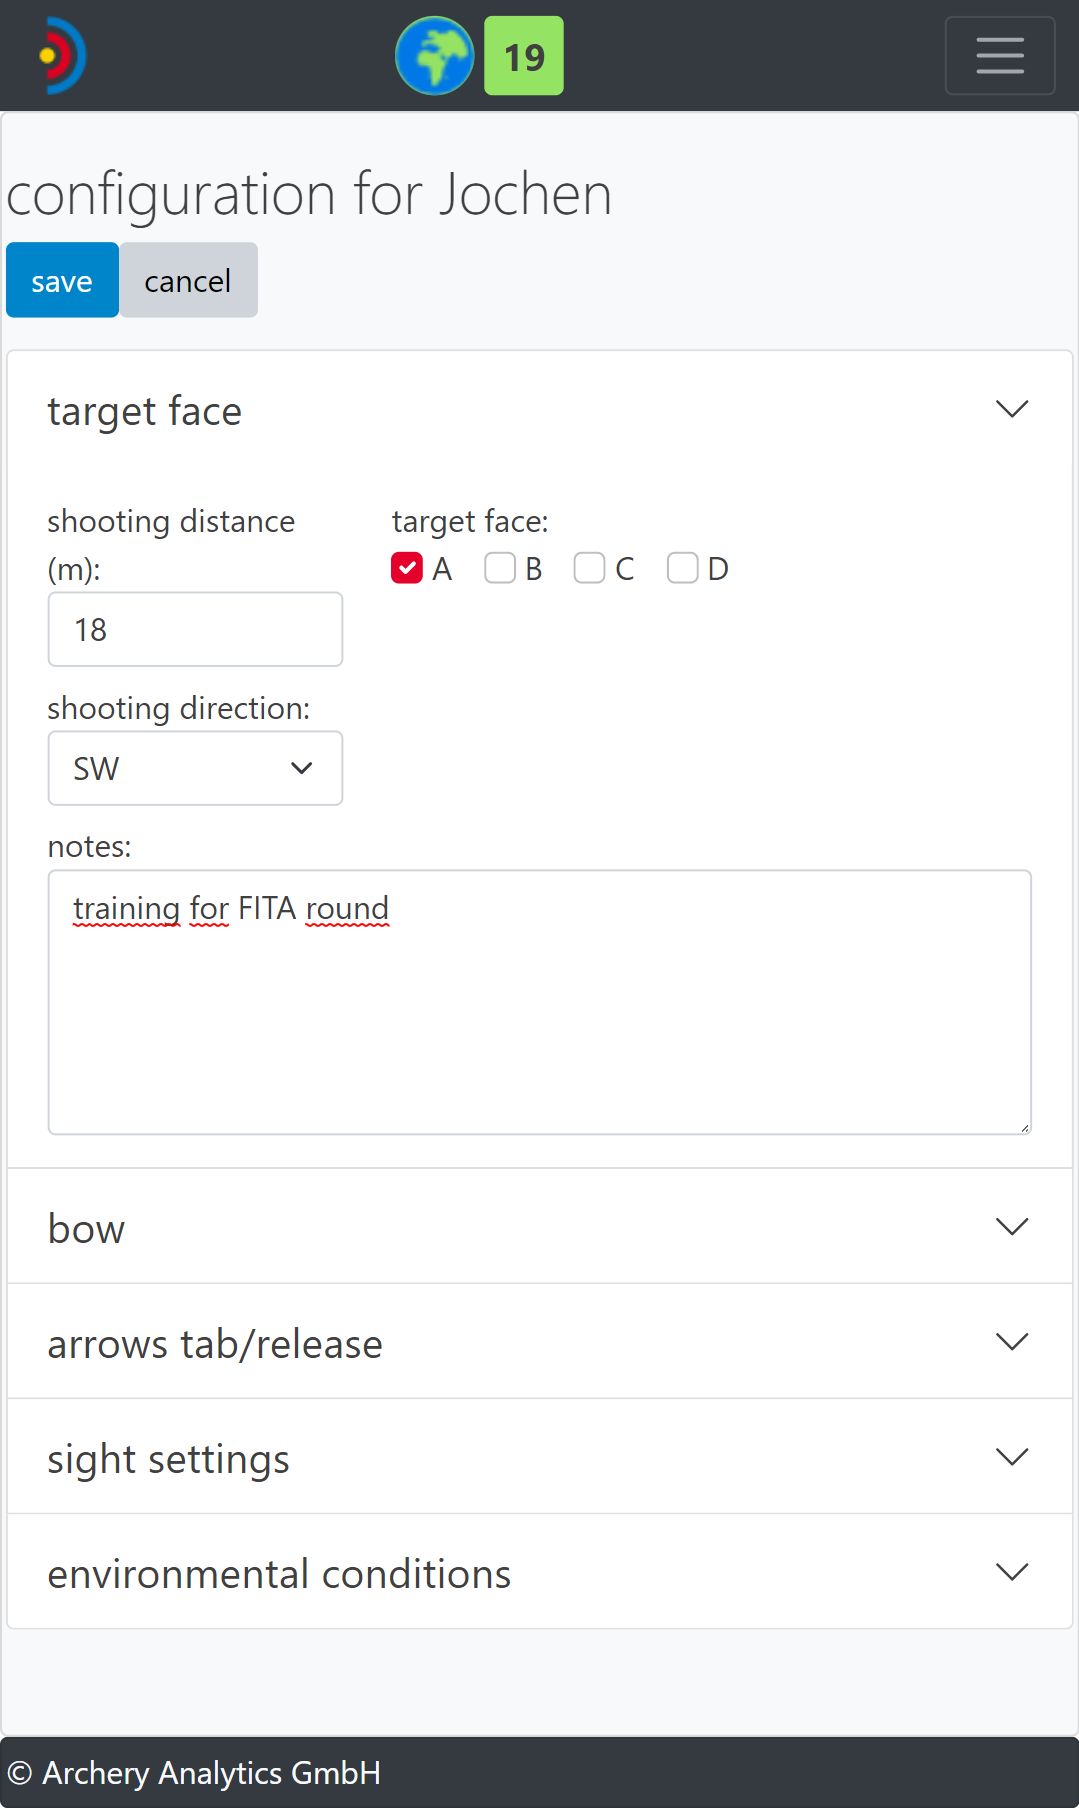Check target face C checkbox

tap(589, 568)
